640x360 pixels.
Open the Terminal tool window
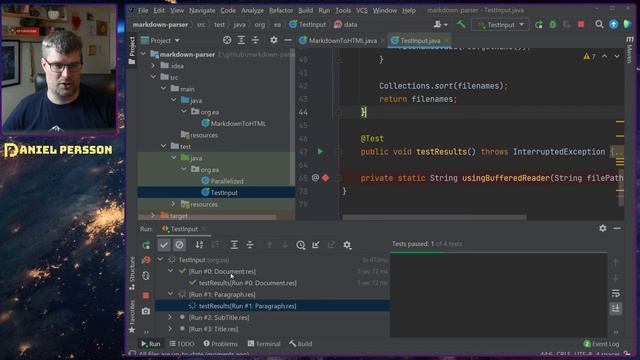click(x=264, y=344)
